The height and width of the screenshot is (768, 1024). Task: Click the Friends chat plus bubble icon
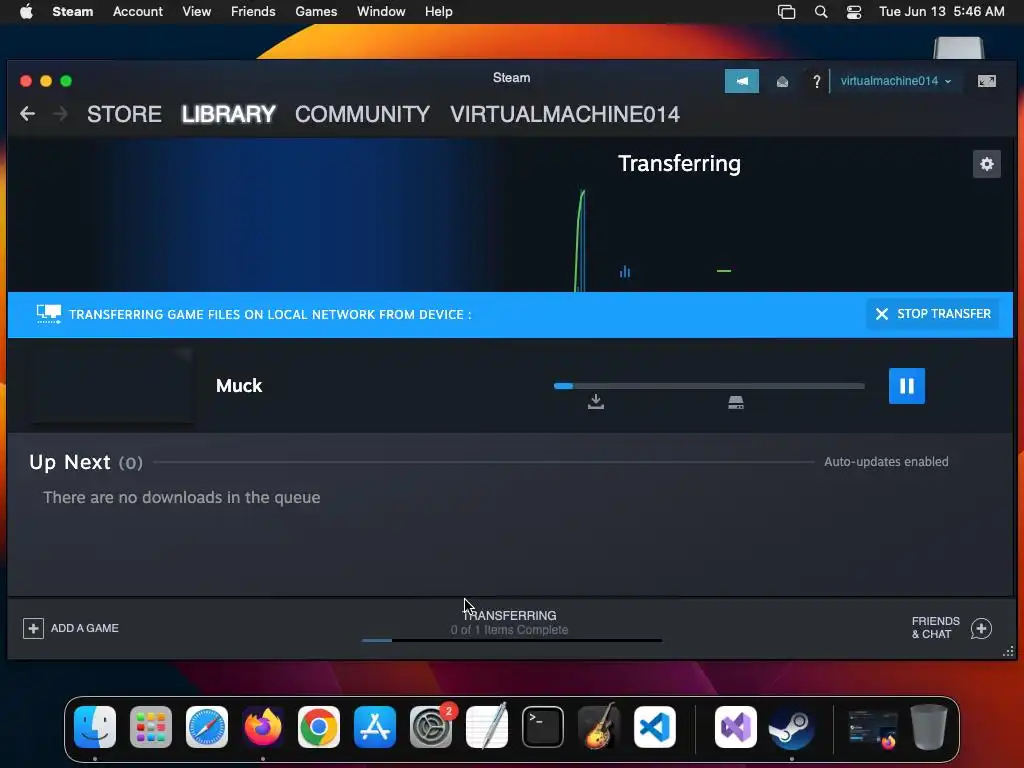click(x=981, y=628)
